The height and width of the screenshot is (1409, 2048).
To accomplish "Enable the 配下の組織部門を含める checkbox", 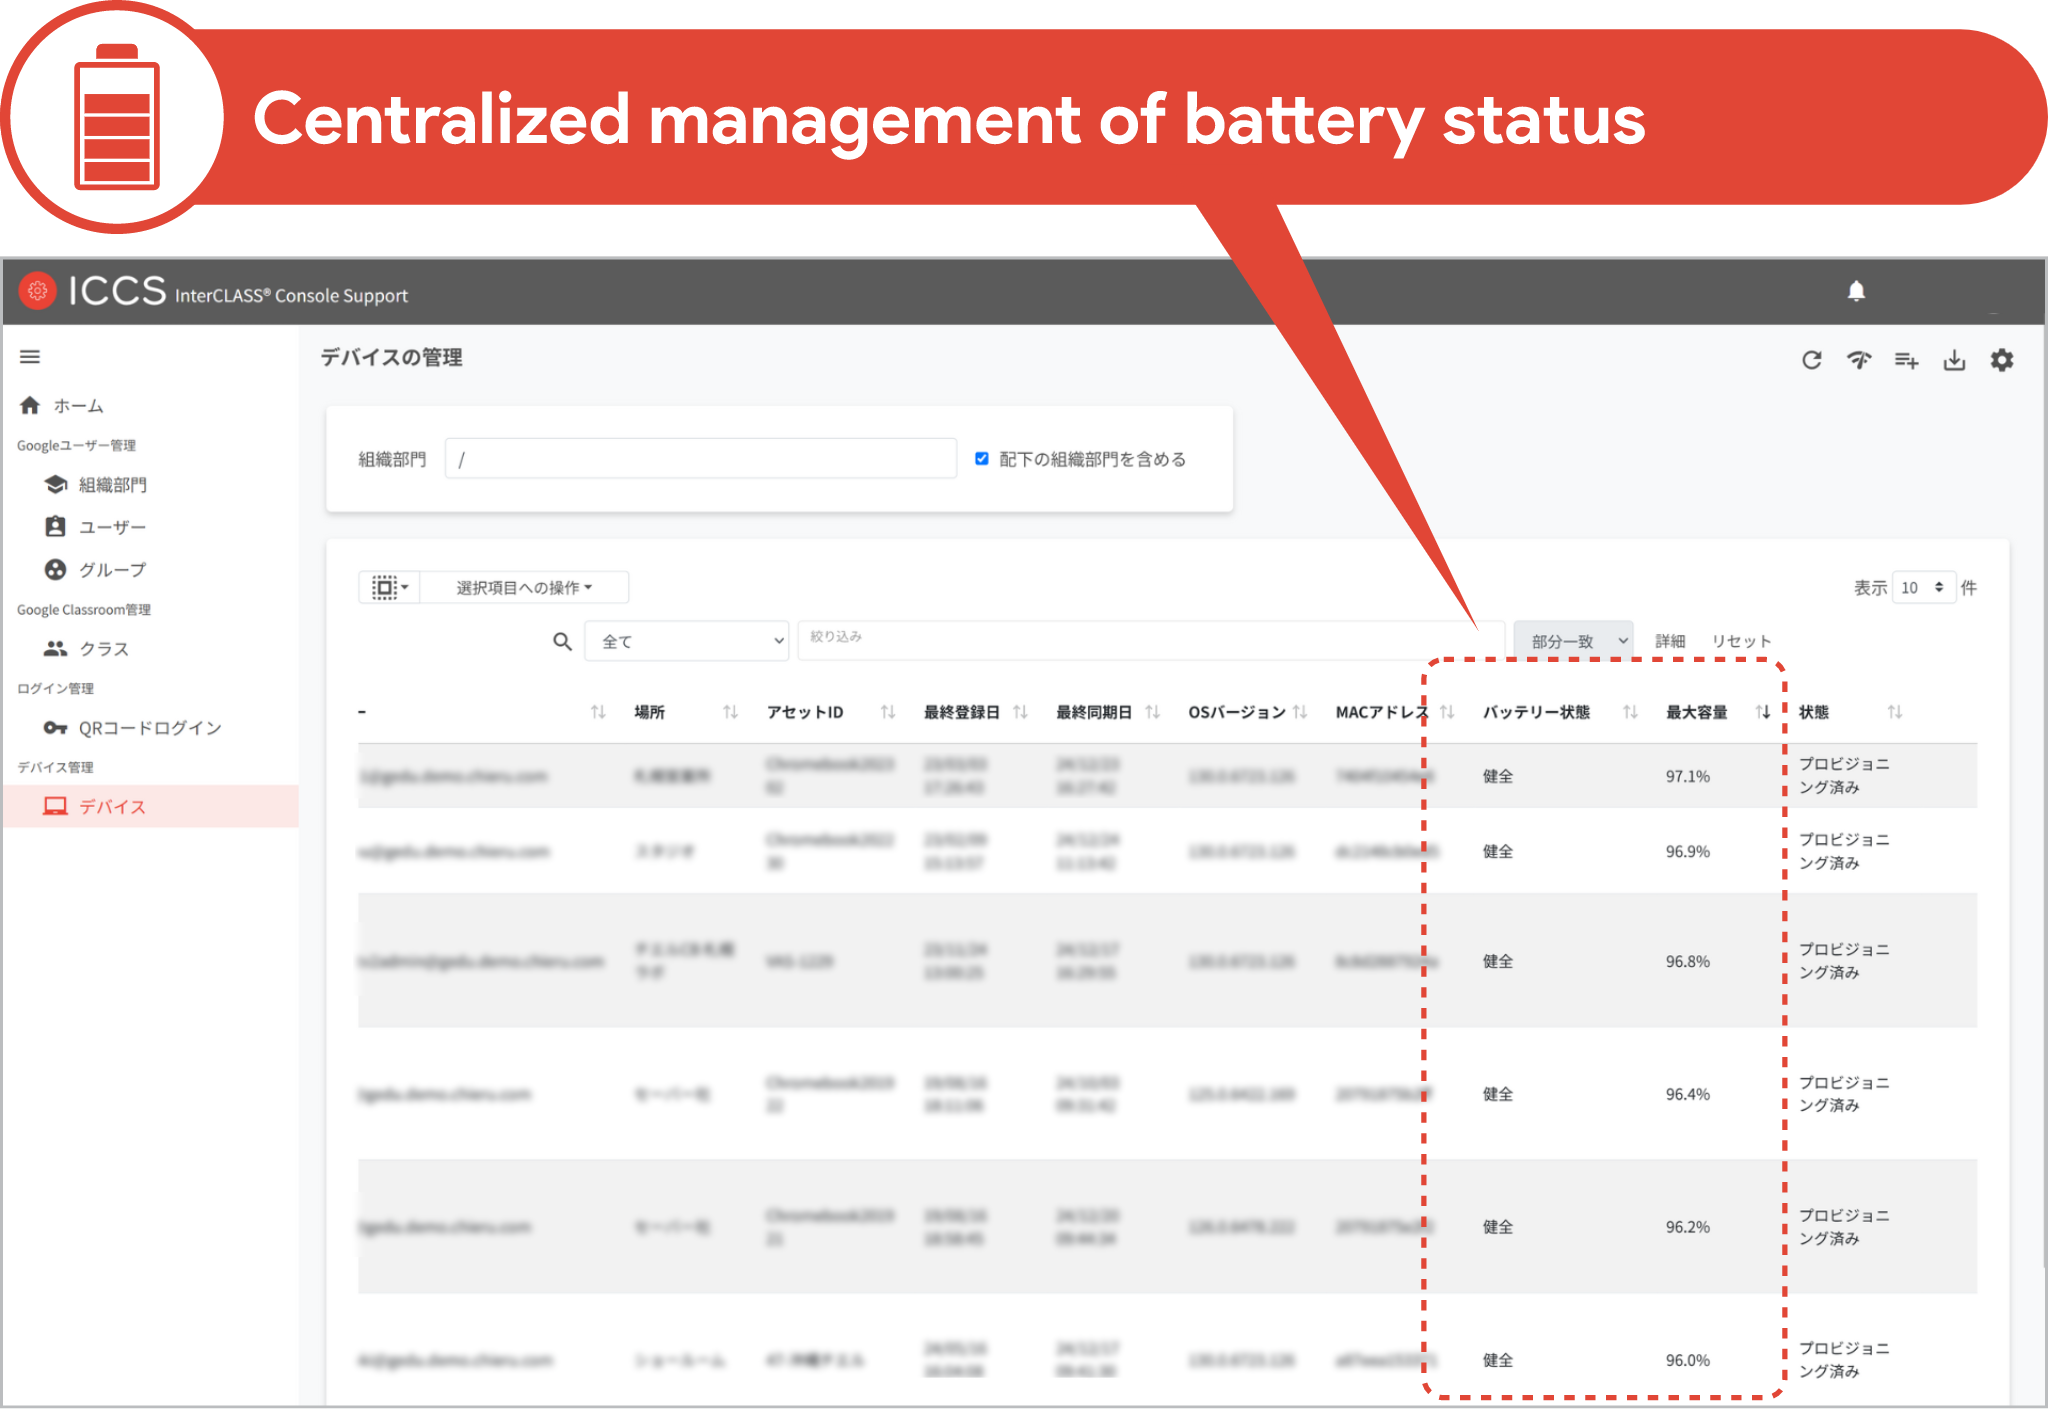I will [x=981, y=458].
